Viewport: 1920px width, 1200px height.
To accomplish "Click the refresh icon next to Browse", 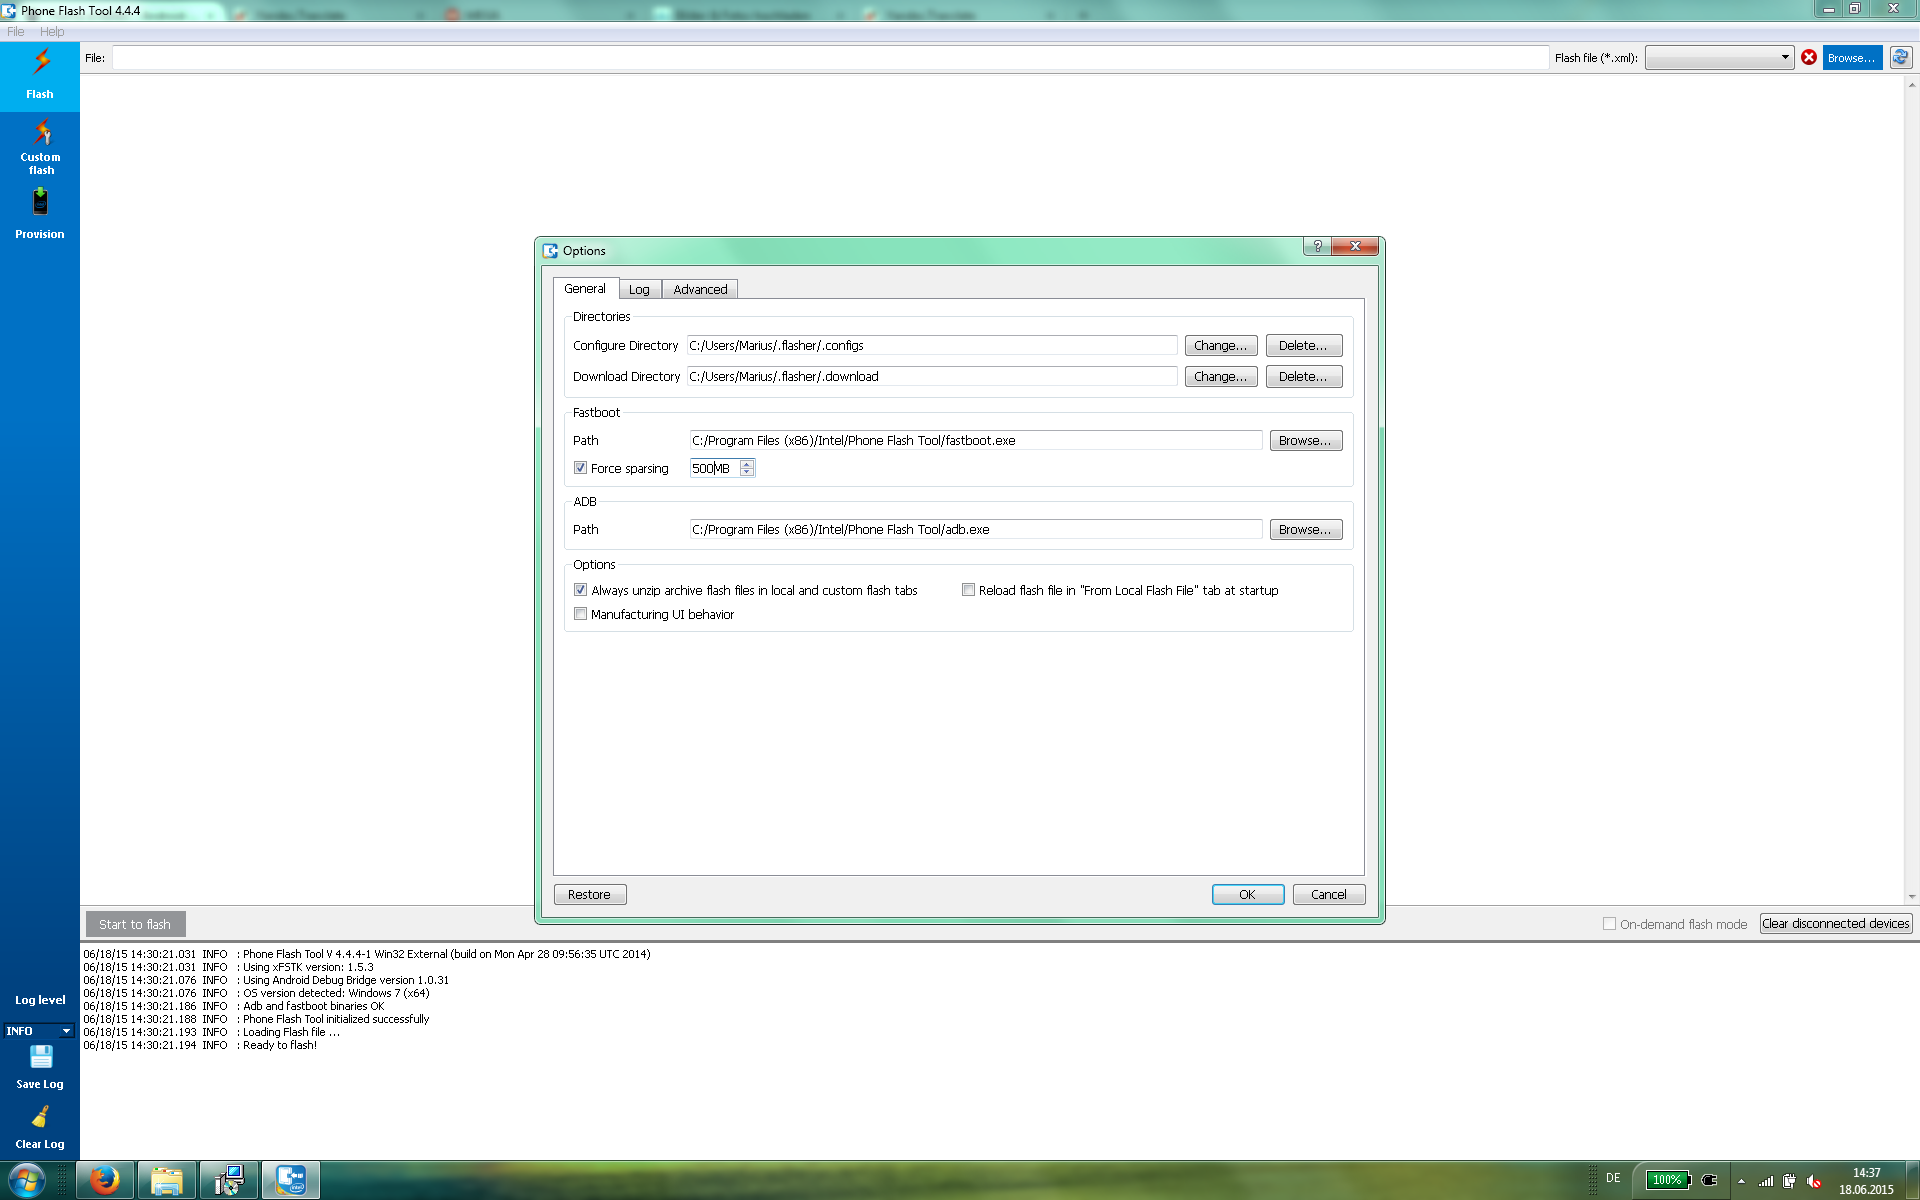I will 1901,57.
